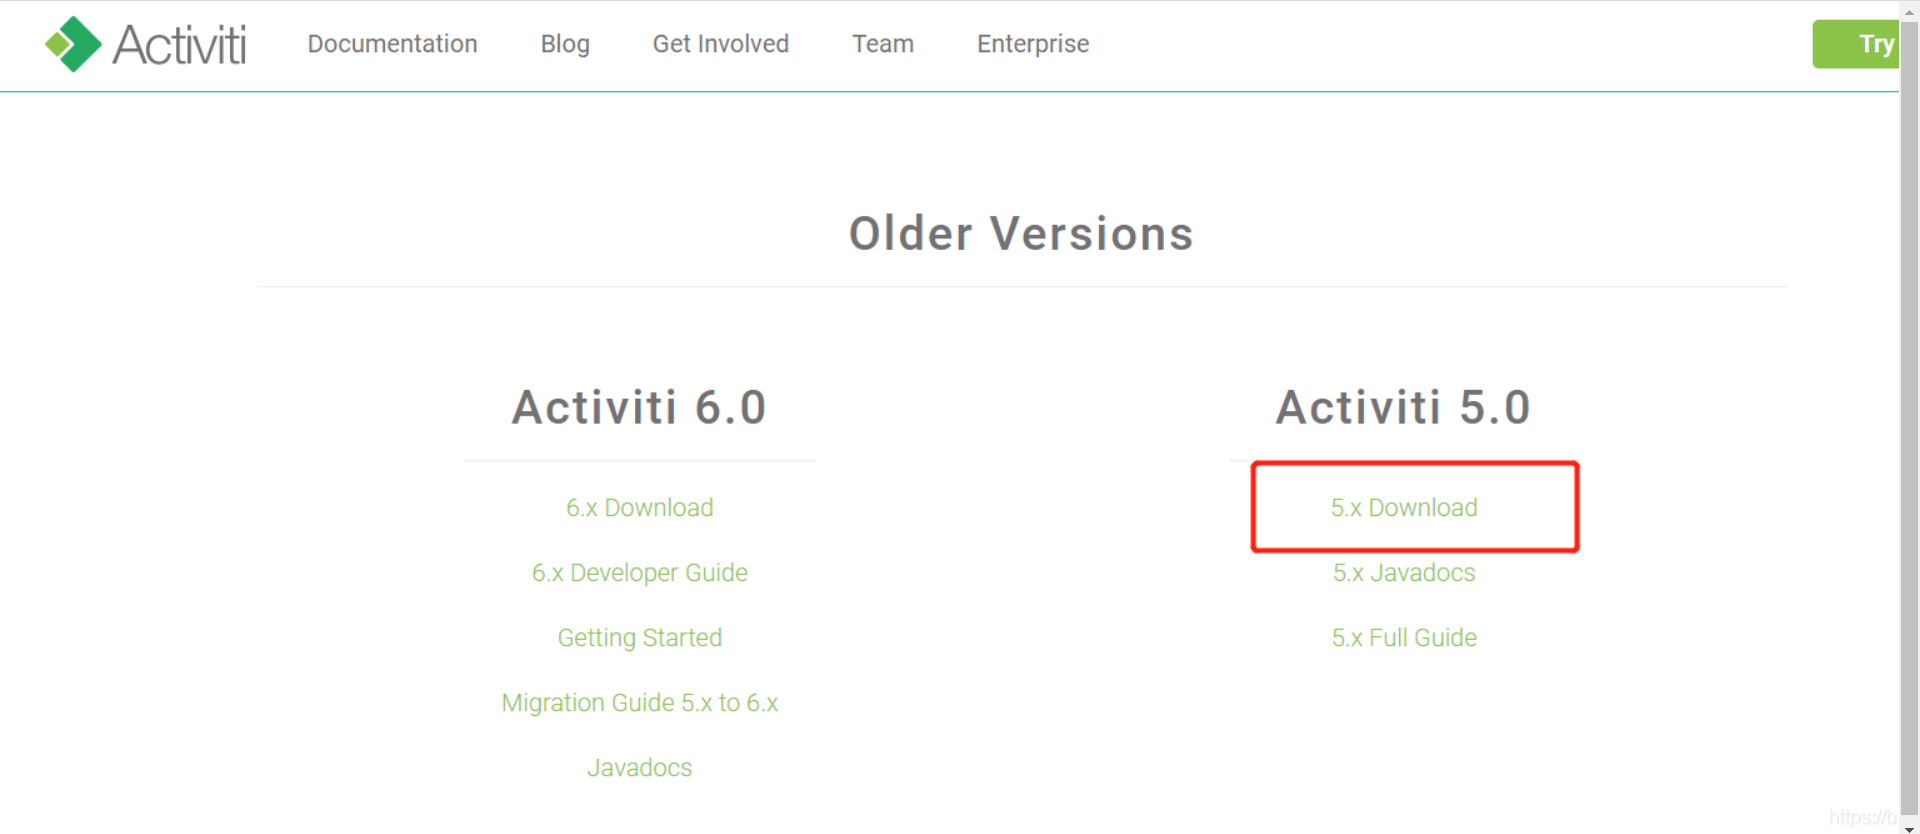Open the Documentation menu
Image resolution: width=1920 pixels, height=834 pixels.
point(392,44)
